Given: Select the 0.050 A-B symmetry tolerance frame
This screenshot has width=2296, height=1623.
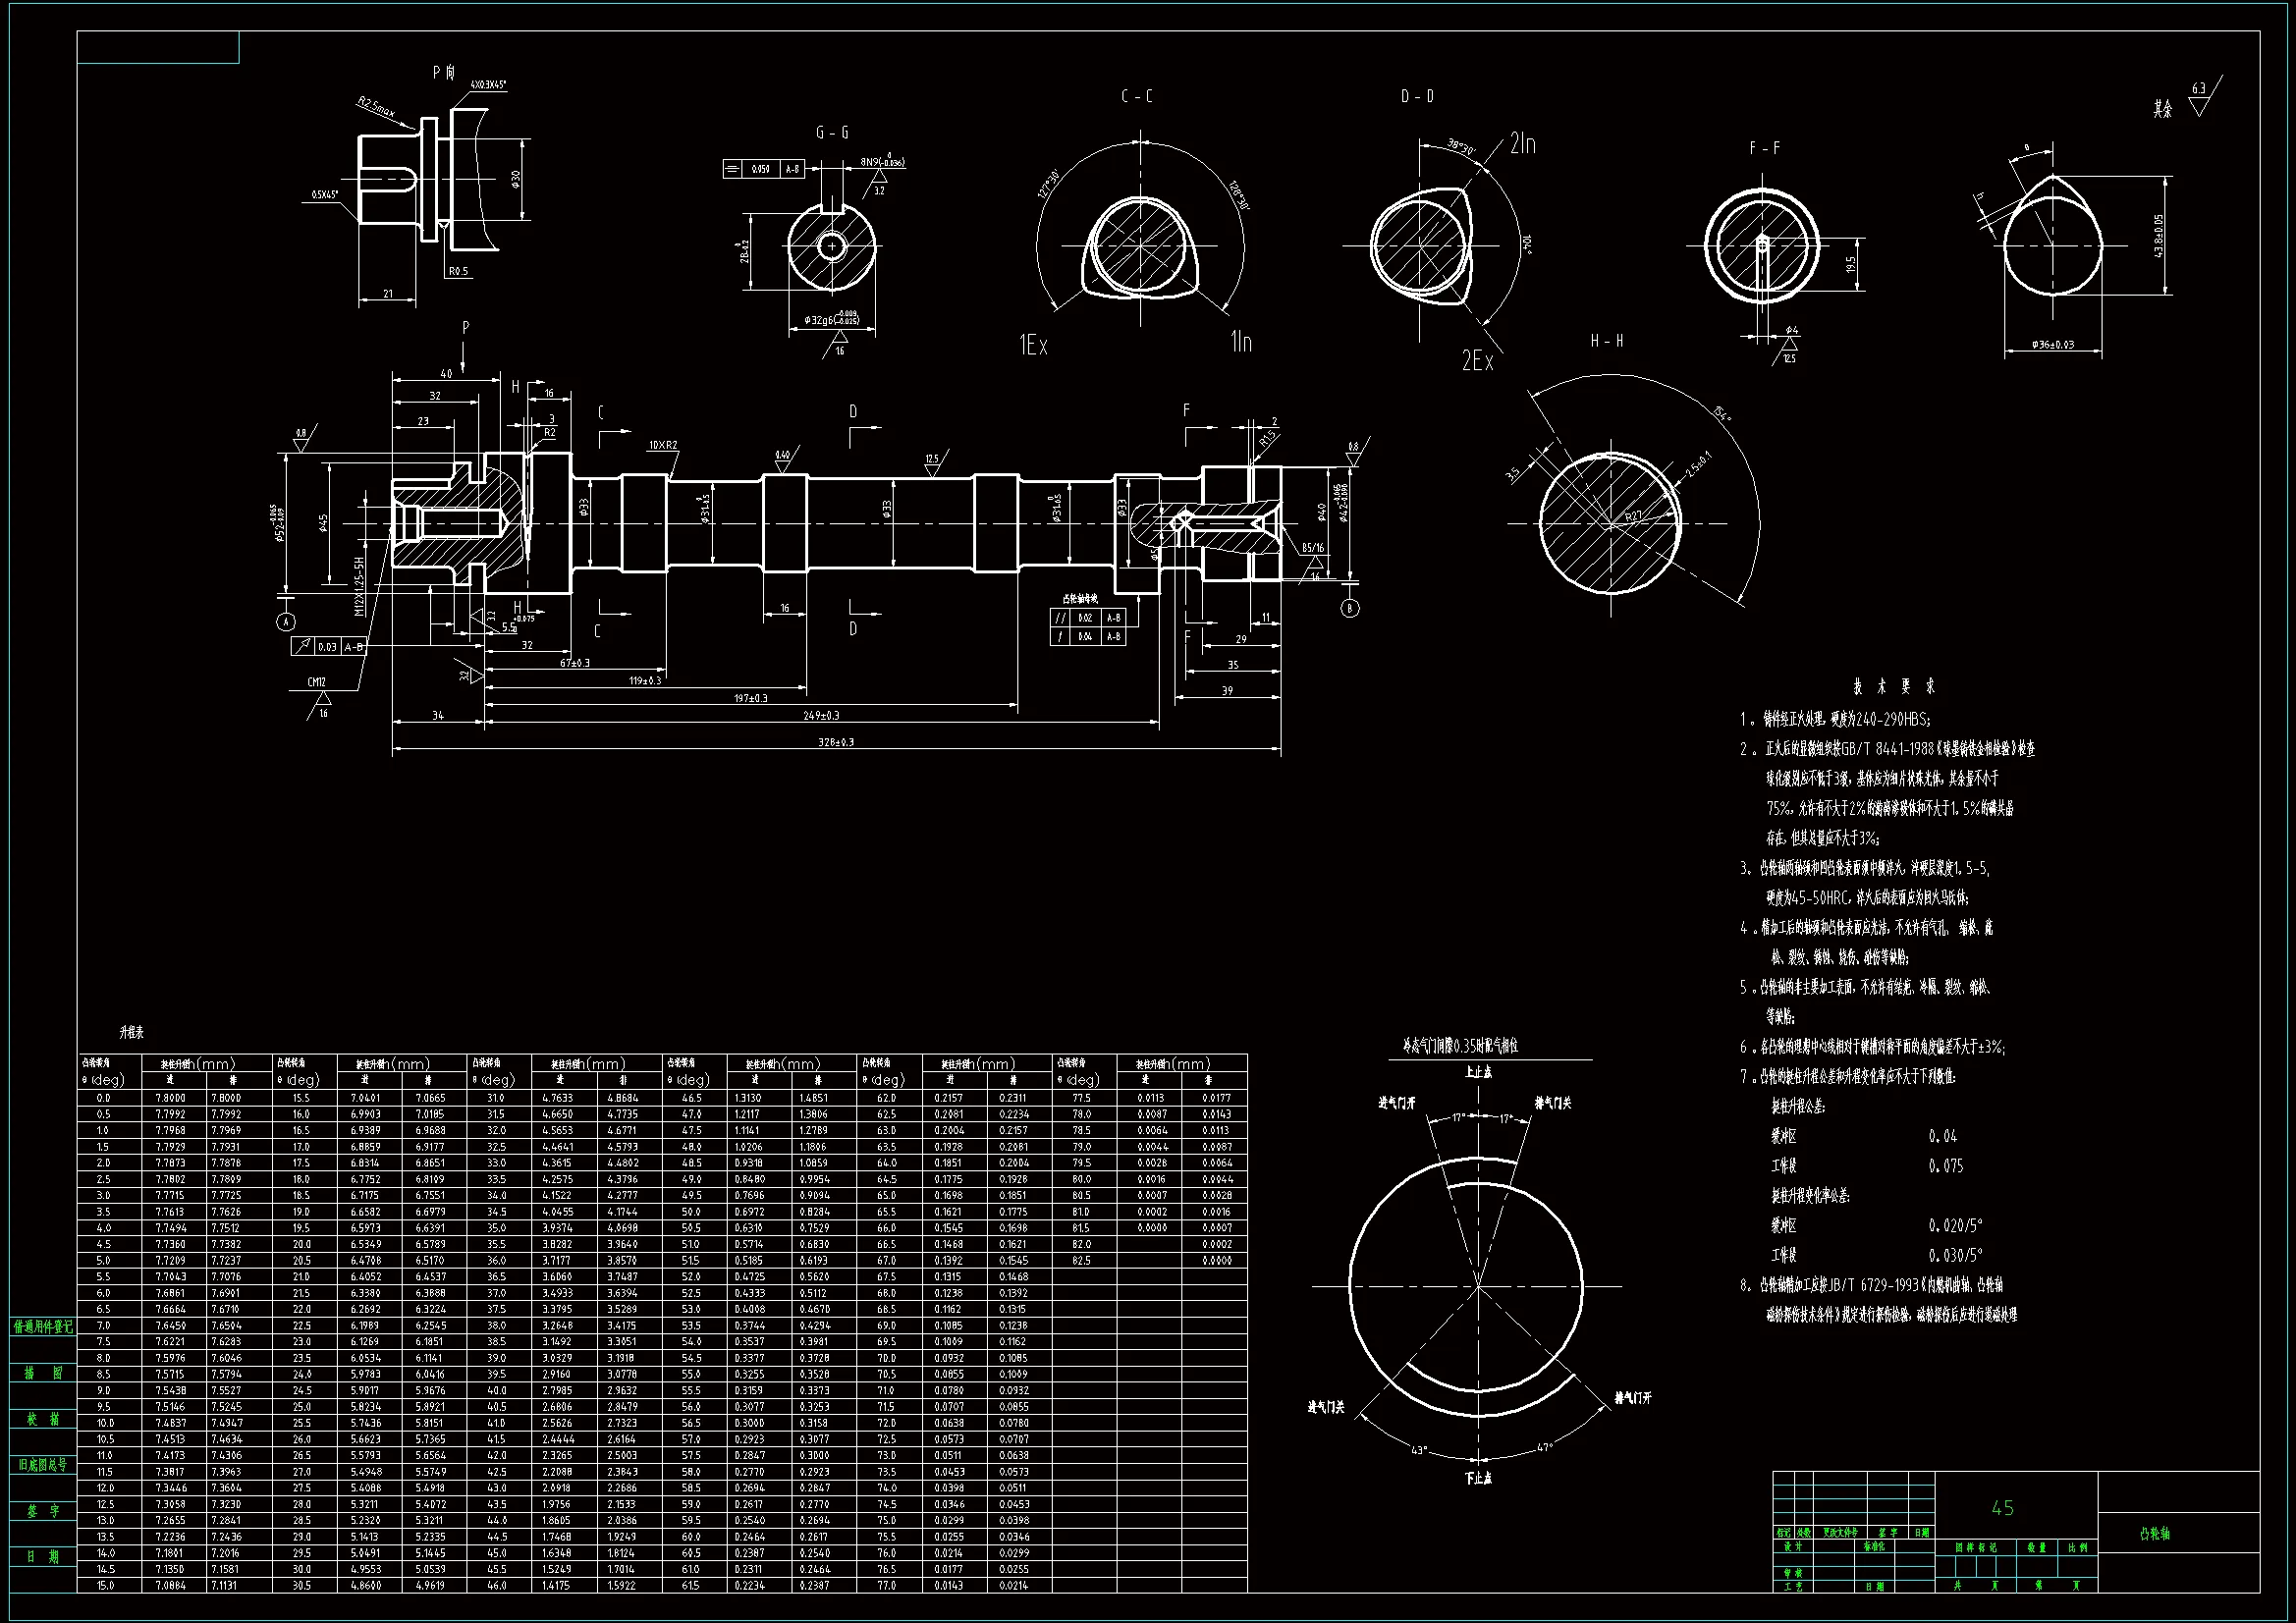Looking at the screenshot, I should [764, 169].
